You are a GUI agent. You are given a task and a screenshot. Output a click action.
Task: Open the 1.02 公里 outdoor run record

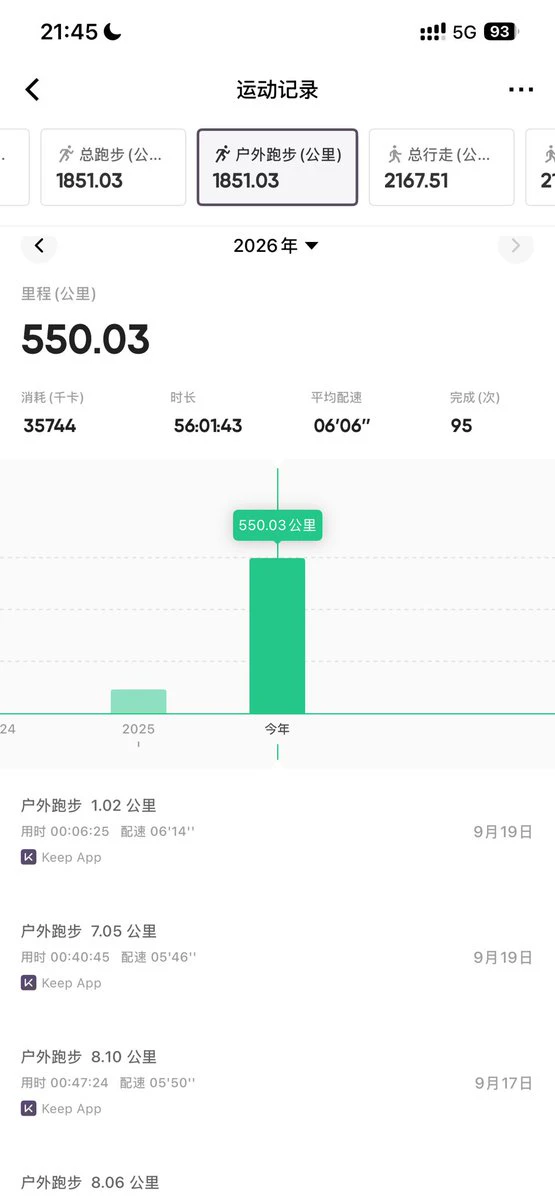[277, 831]
